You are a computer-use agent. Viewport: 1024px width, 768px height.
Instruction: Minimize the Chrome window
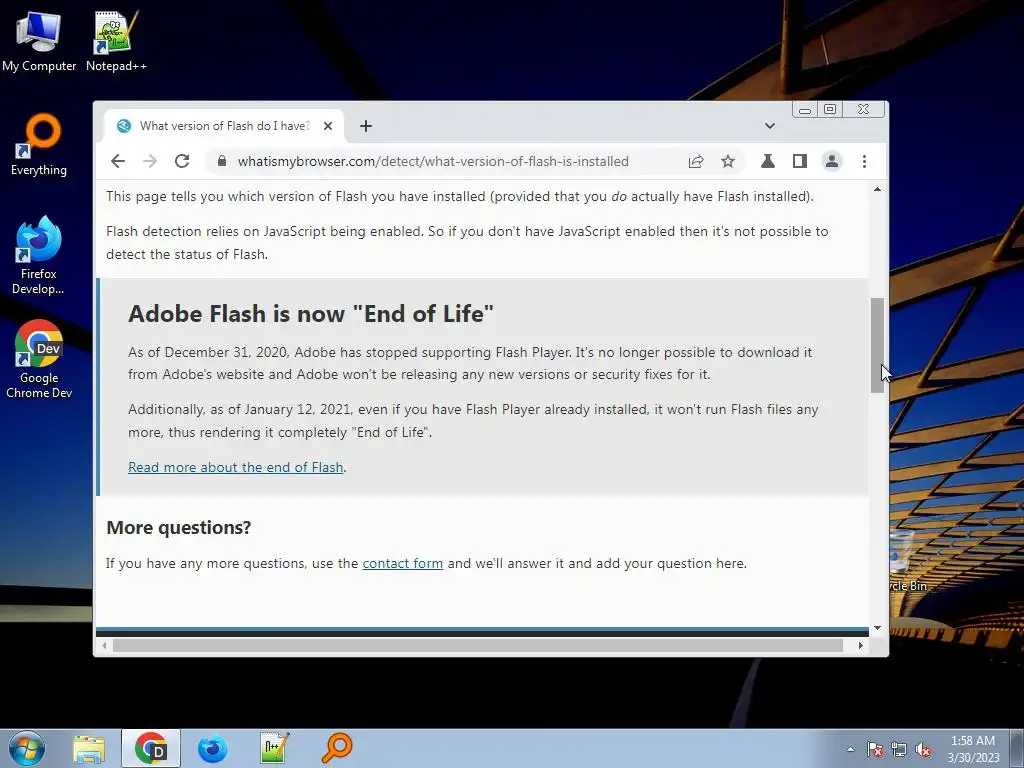click(x=805, y=109)
